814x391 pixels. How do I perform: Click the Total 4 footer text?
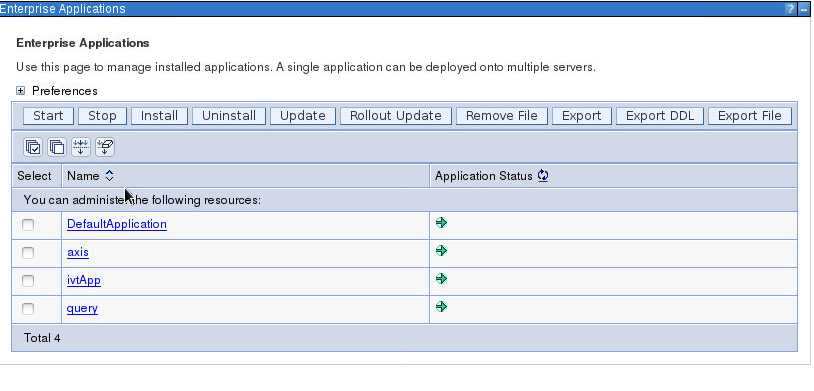tap(42, 338)
